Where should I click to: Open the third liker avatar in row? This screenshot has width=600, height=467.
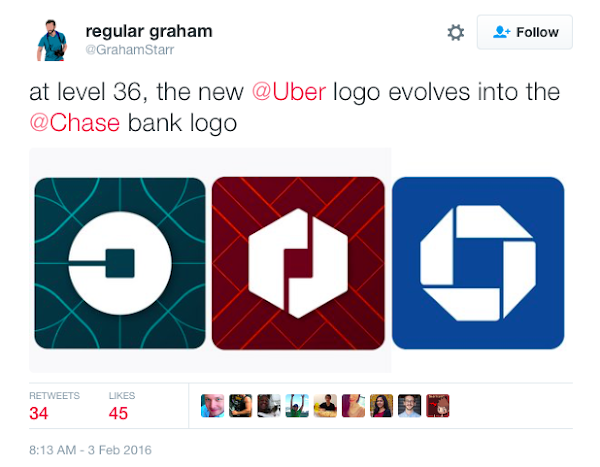coord(269,406)
